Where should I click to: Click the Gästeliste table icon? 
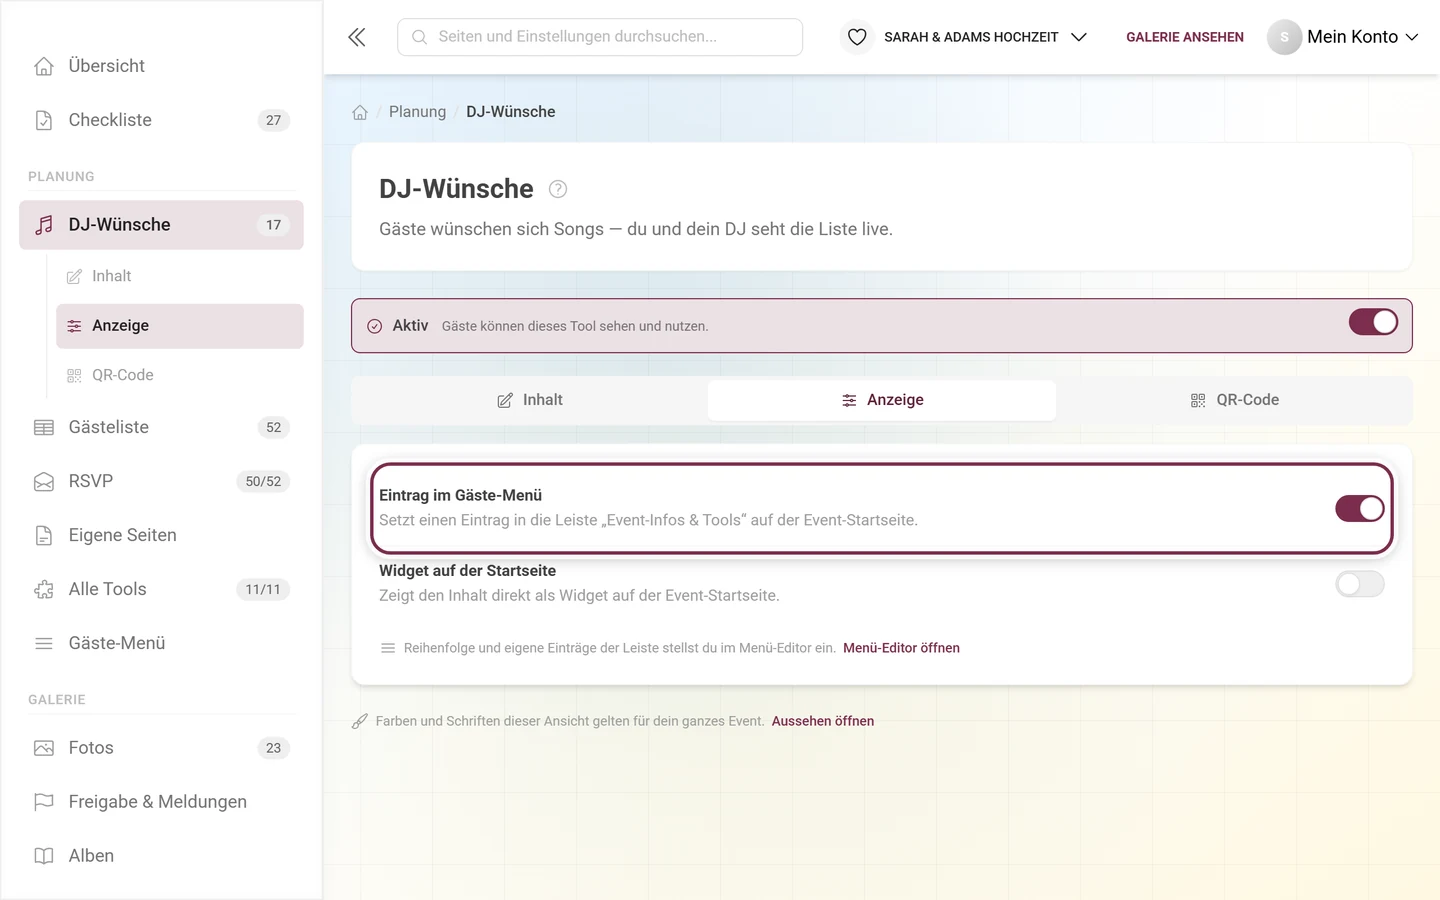[x=44, y=427]
